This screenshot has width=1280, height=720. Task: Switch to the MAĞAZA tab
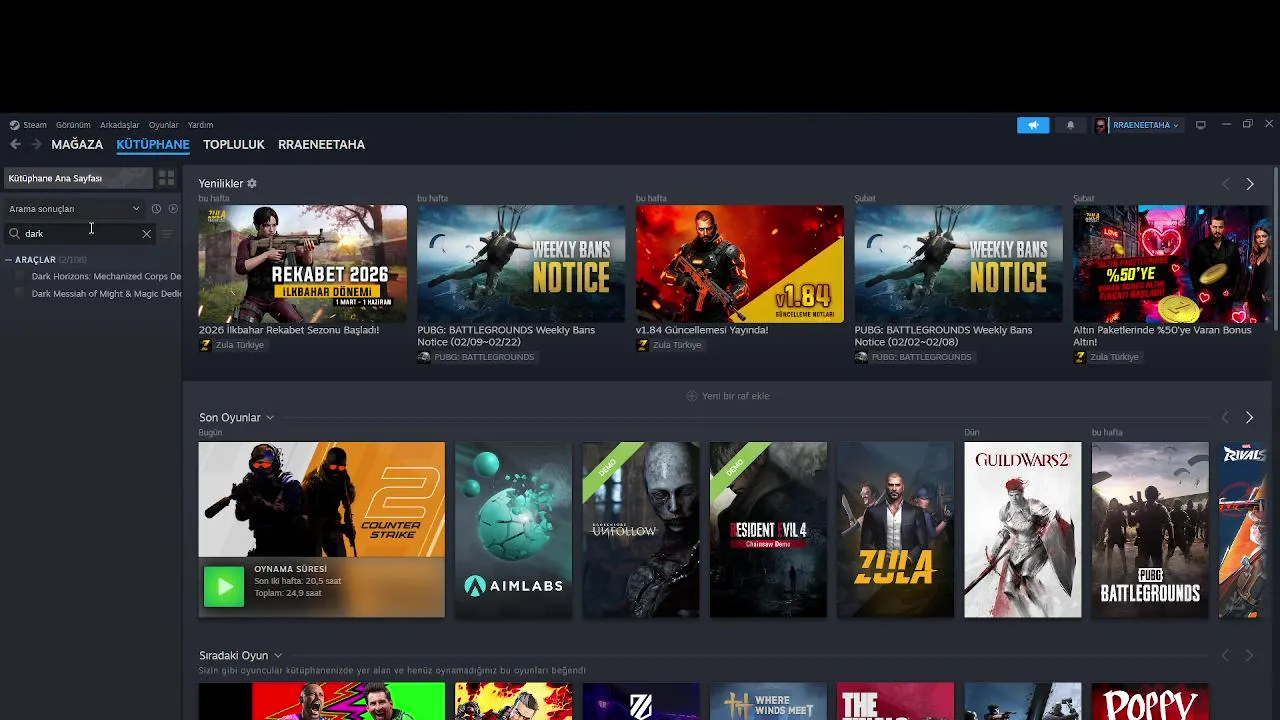point(77,144)
